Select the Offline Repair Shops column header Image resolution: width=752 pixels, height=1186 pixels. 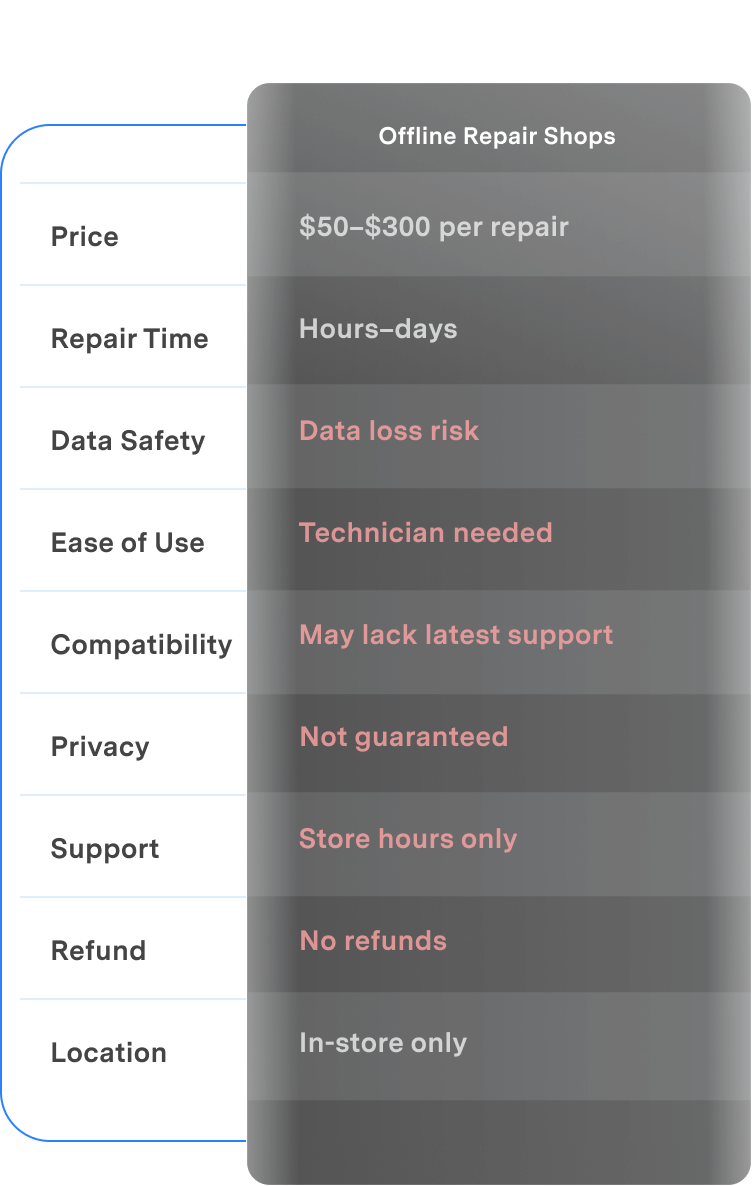pos(497,136)
